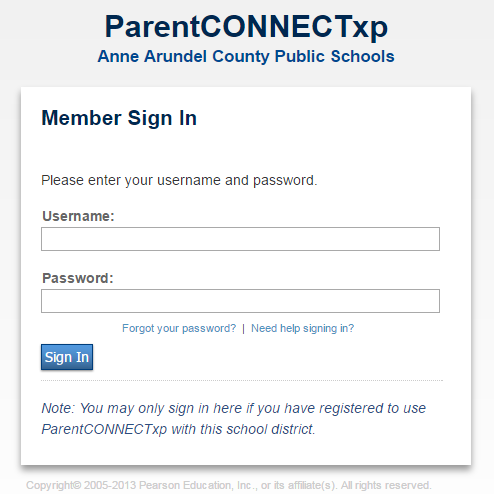
Task: Open the "Forgot your password?" link
Action: 179,329
